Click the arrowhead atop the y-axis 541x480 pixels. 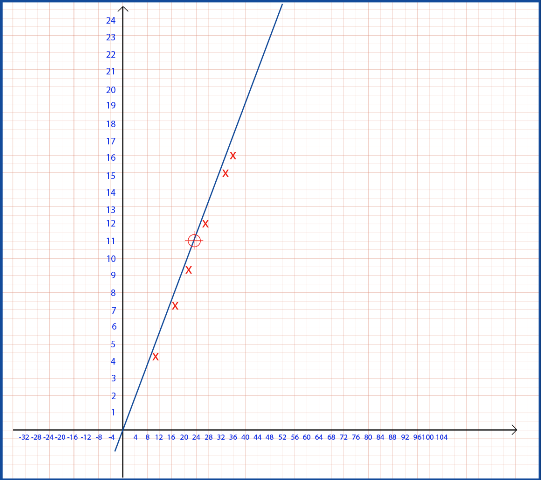click(123, 9)
